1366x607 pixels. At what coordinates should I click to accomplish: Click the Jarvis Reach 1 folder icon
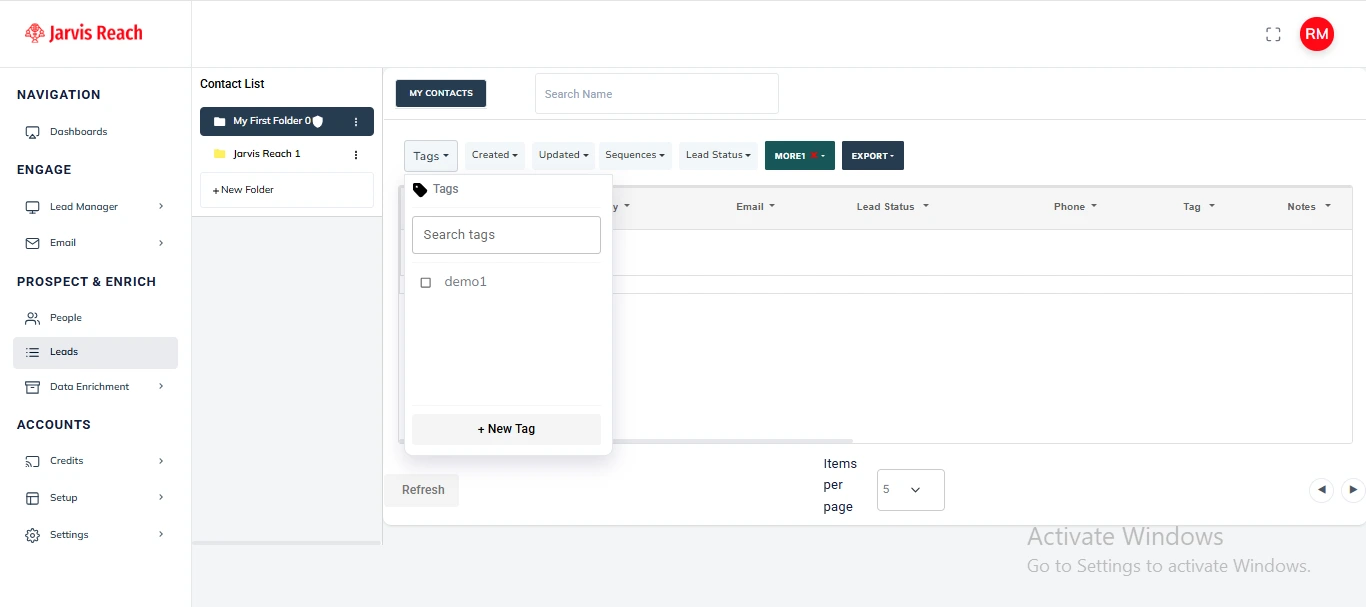coord(220,154)
